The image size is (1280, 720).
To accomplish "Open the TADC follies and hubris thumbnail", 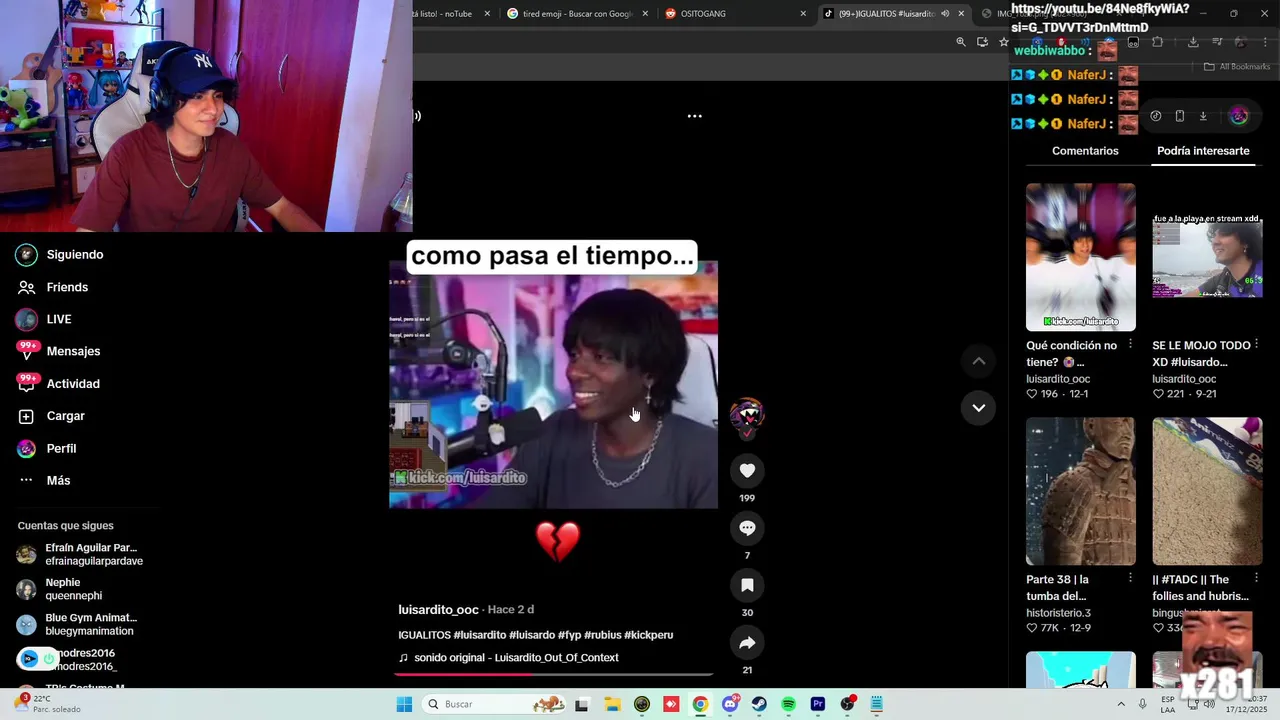I will [x=1207, y=491].
